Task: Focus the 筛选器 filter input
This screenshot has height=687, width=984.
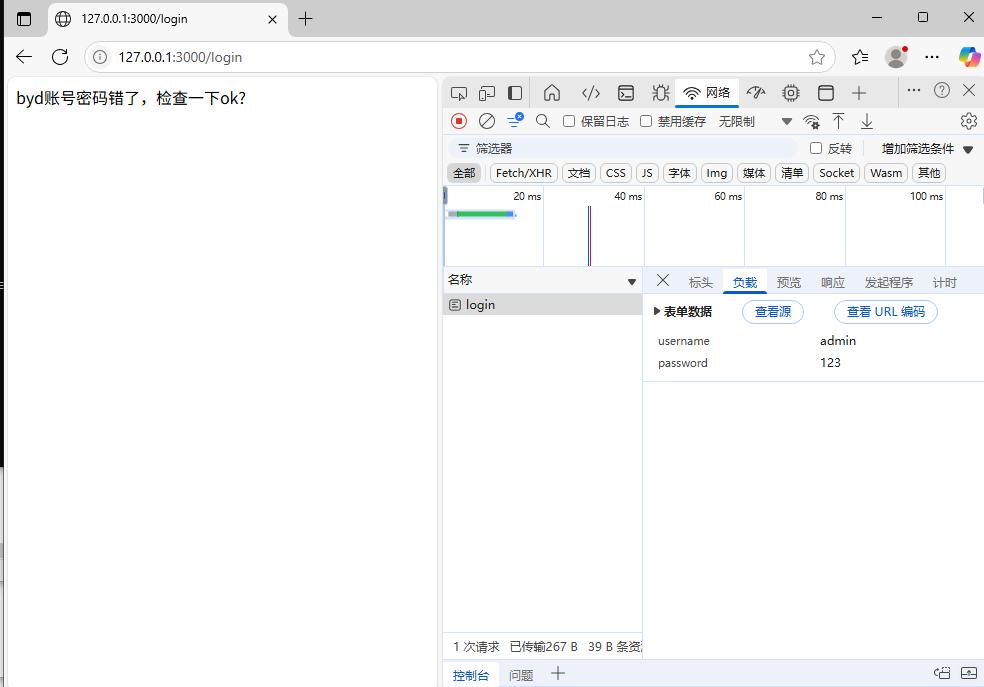Action: (x=623, y=149)
